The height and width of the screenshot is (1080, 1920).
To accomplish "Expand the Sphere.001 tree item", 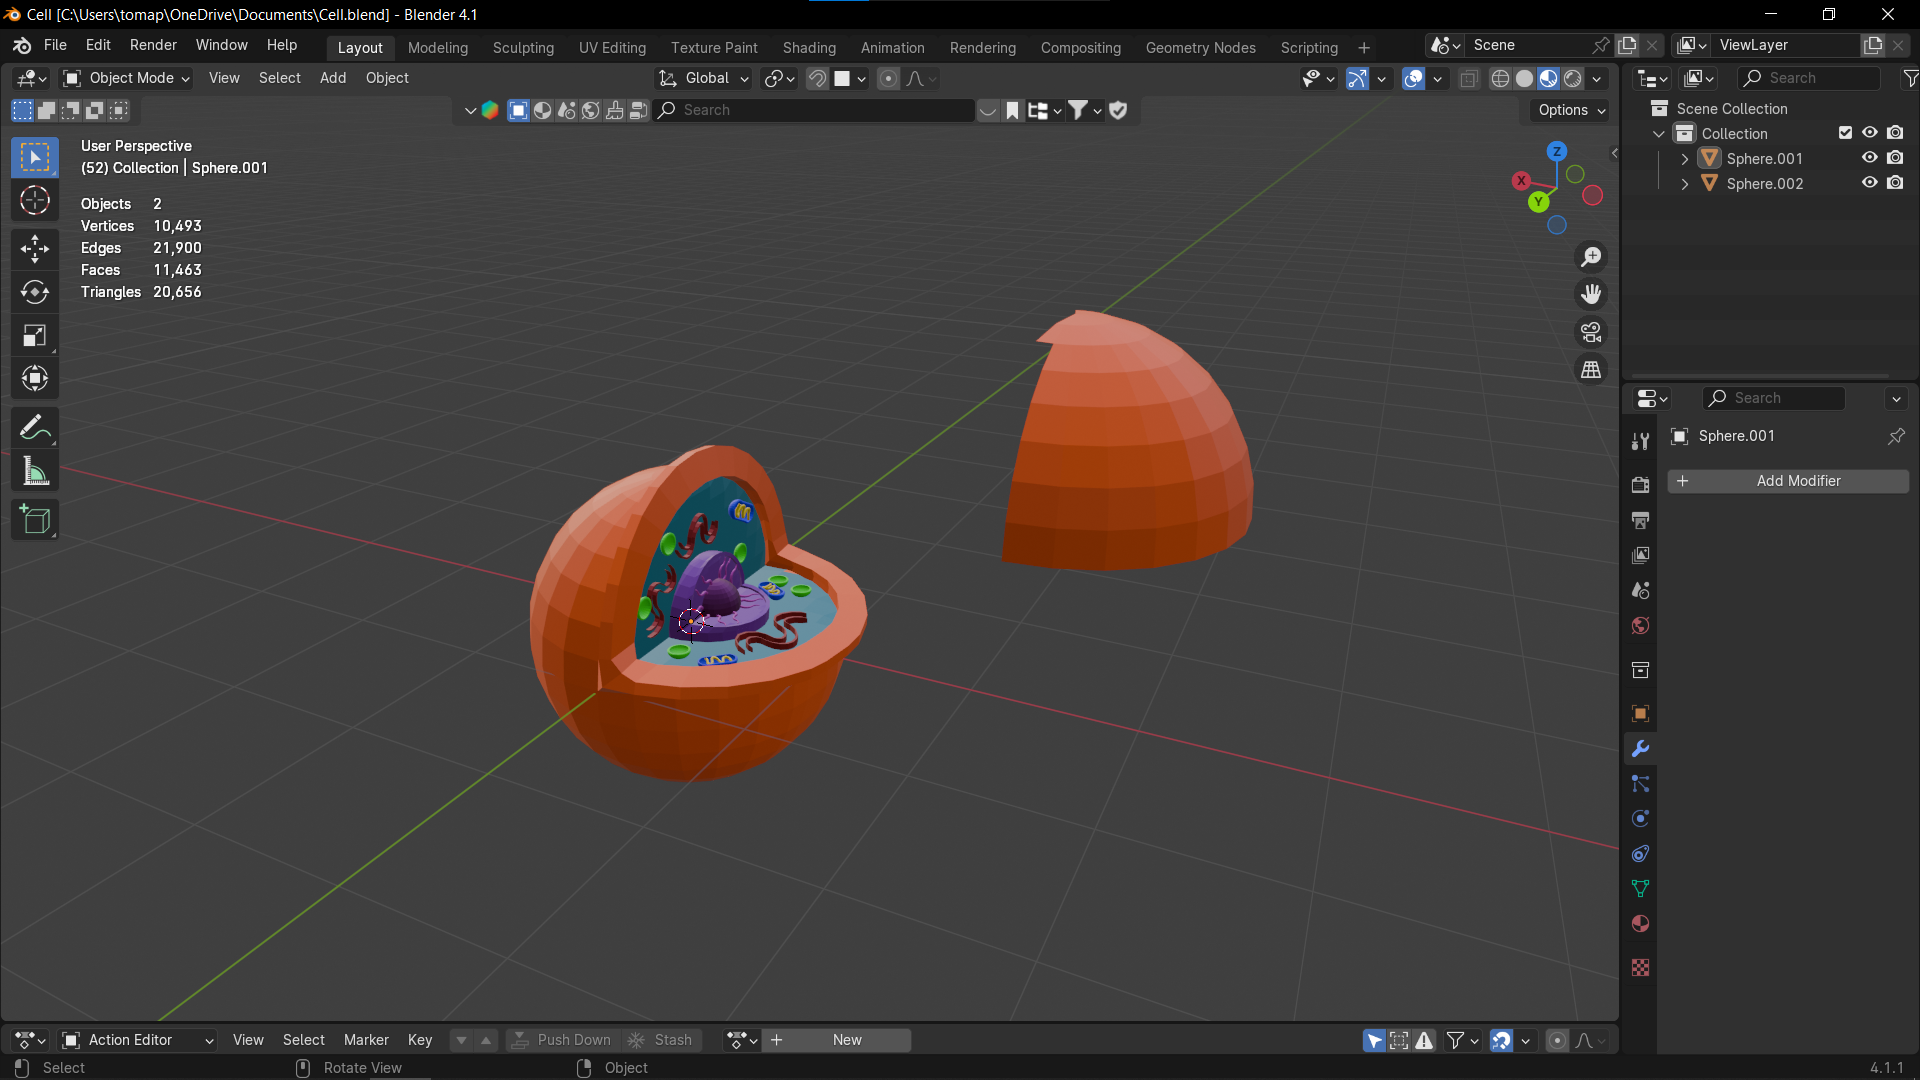I will pyautogui.click(x=1685, y=159).
